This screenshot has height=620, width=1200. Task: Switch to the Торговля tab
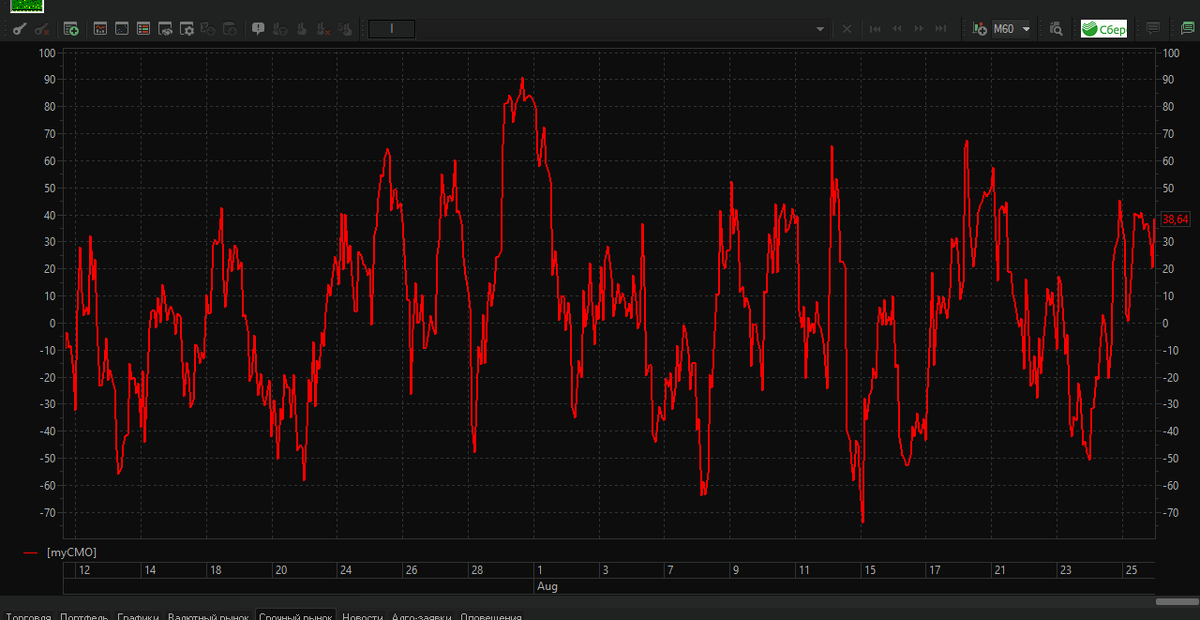coord(27,616)
